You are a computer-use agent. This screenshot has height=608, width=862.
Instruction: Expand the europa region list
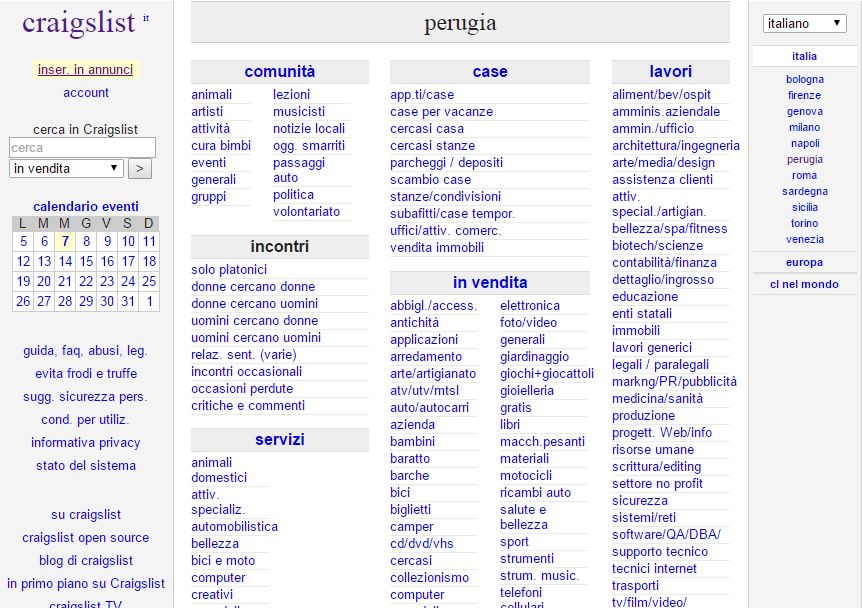pyautogui.click(x=804, y=263)
